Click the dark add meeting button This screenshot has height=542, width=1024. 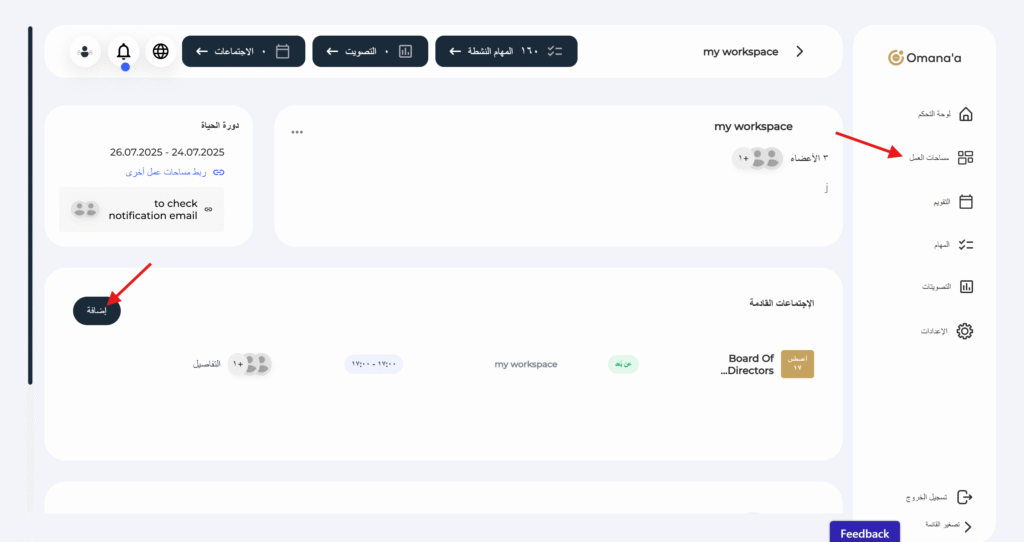point(97,311)
